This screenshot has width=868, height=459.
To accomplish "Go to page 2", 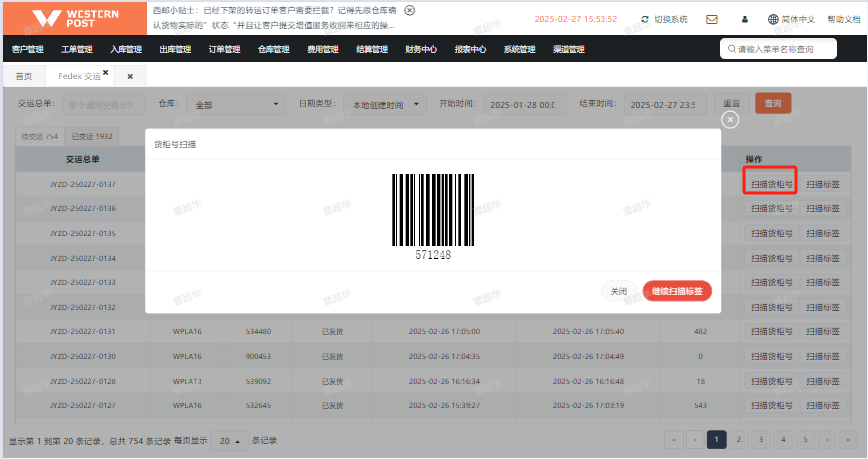I will [738, 440].
